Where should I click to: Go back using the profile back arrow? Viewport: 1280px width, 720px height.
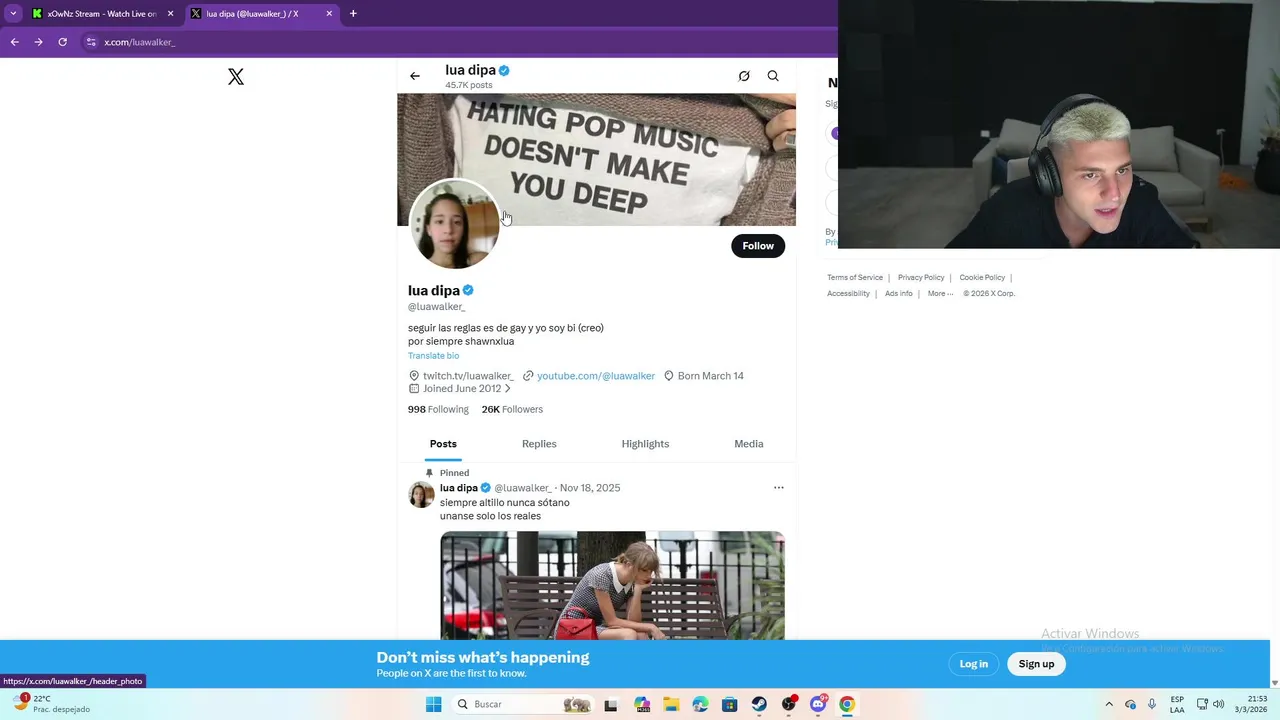click(x=415, y=76)
